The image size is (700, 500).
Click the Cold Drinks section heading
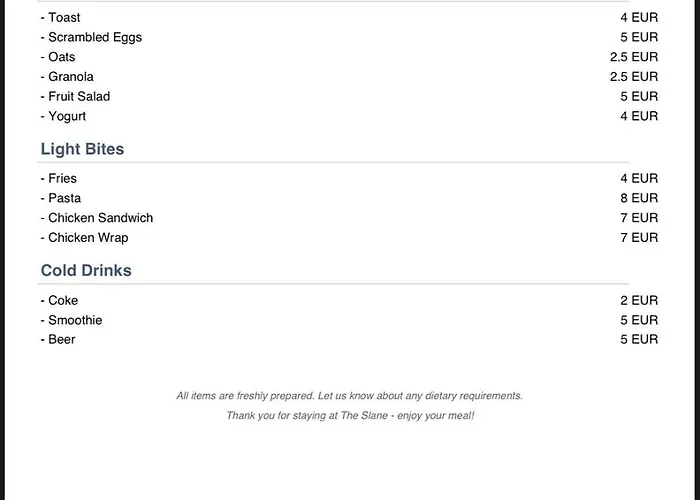pyautogui.click(x=86, y=271)
